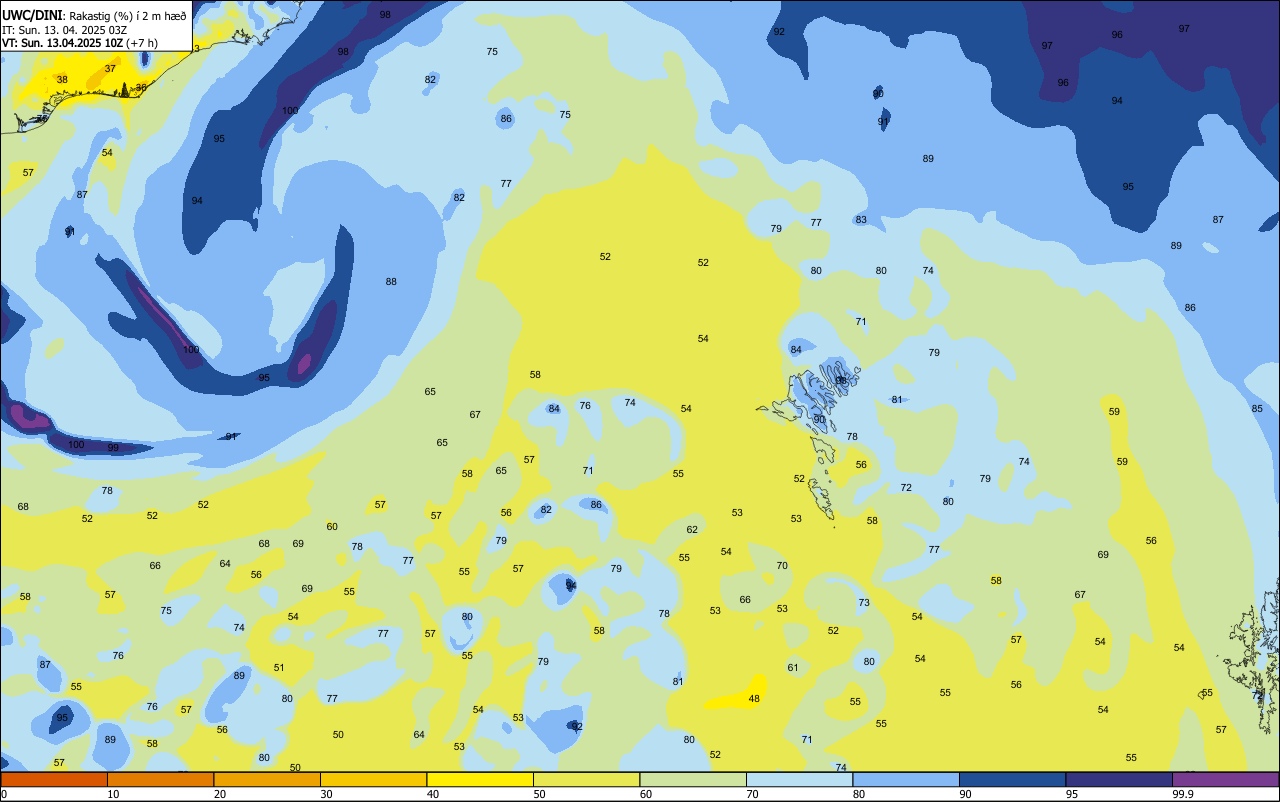Click the humidity value '61' on the map
The width and height of the screenshot is (1280, 802).
coord(793,667)
